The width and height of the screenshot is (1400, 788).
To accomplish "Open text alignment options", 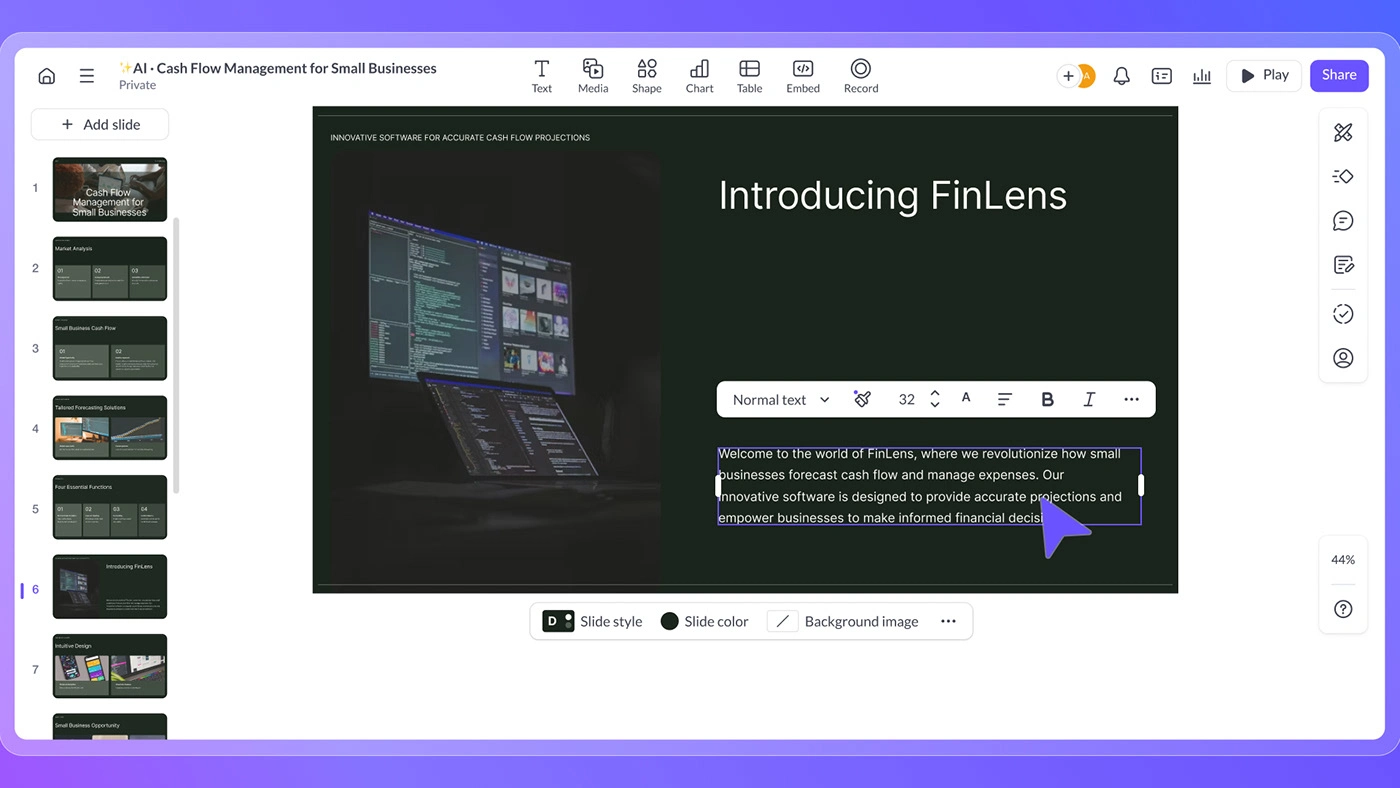I will point(1005,399).
